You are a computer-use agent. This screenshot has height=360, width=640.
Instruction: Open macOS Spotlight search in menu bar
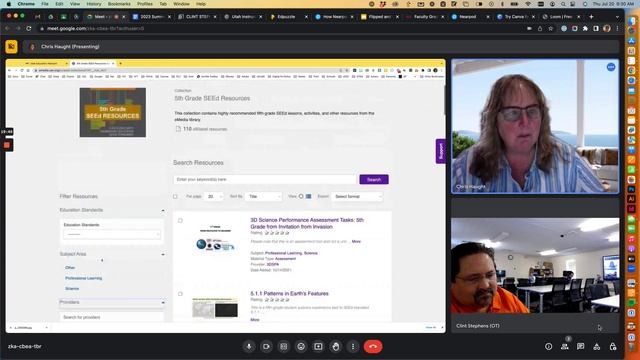563,4
